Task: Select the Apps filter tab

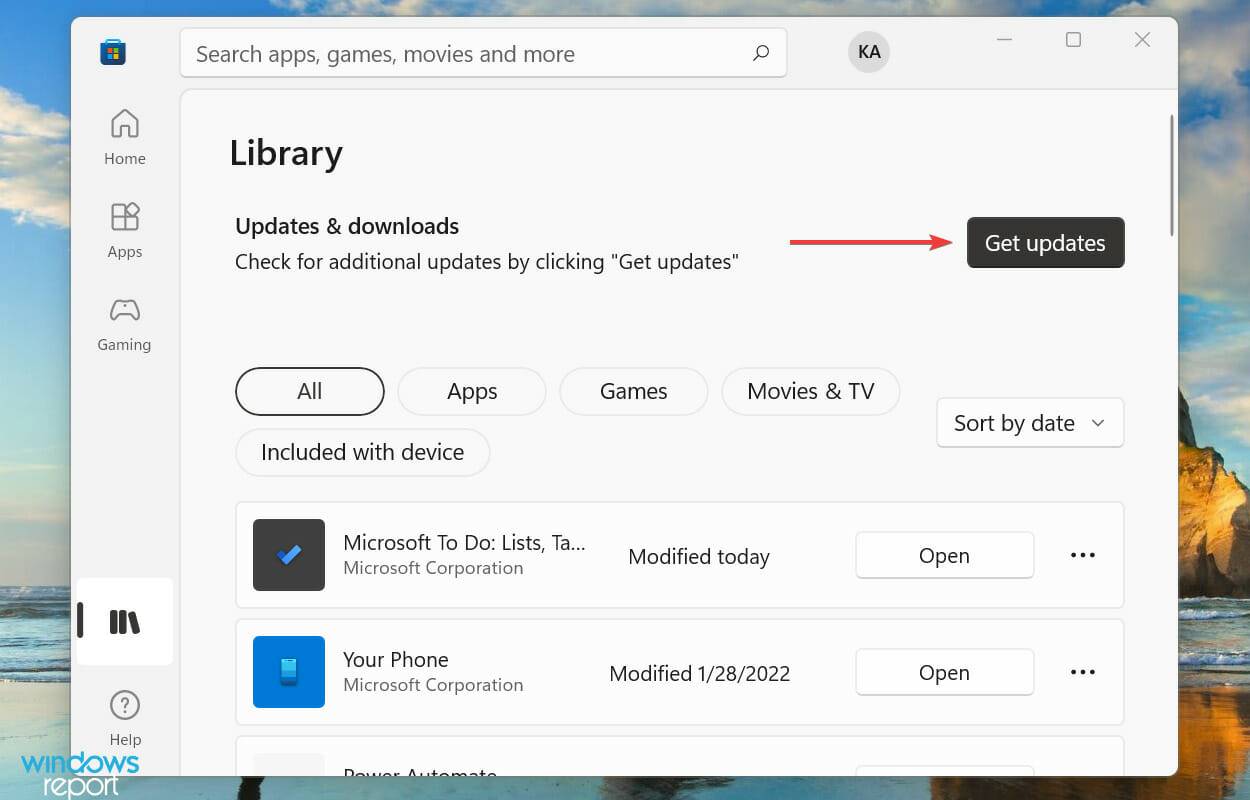Action: (471, 391)
